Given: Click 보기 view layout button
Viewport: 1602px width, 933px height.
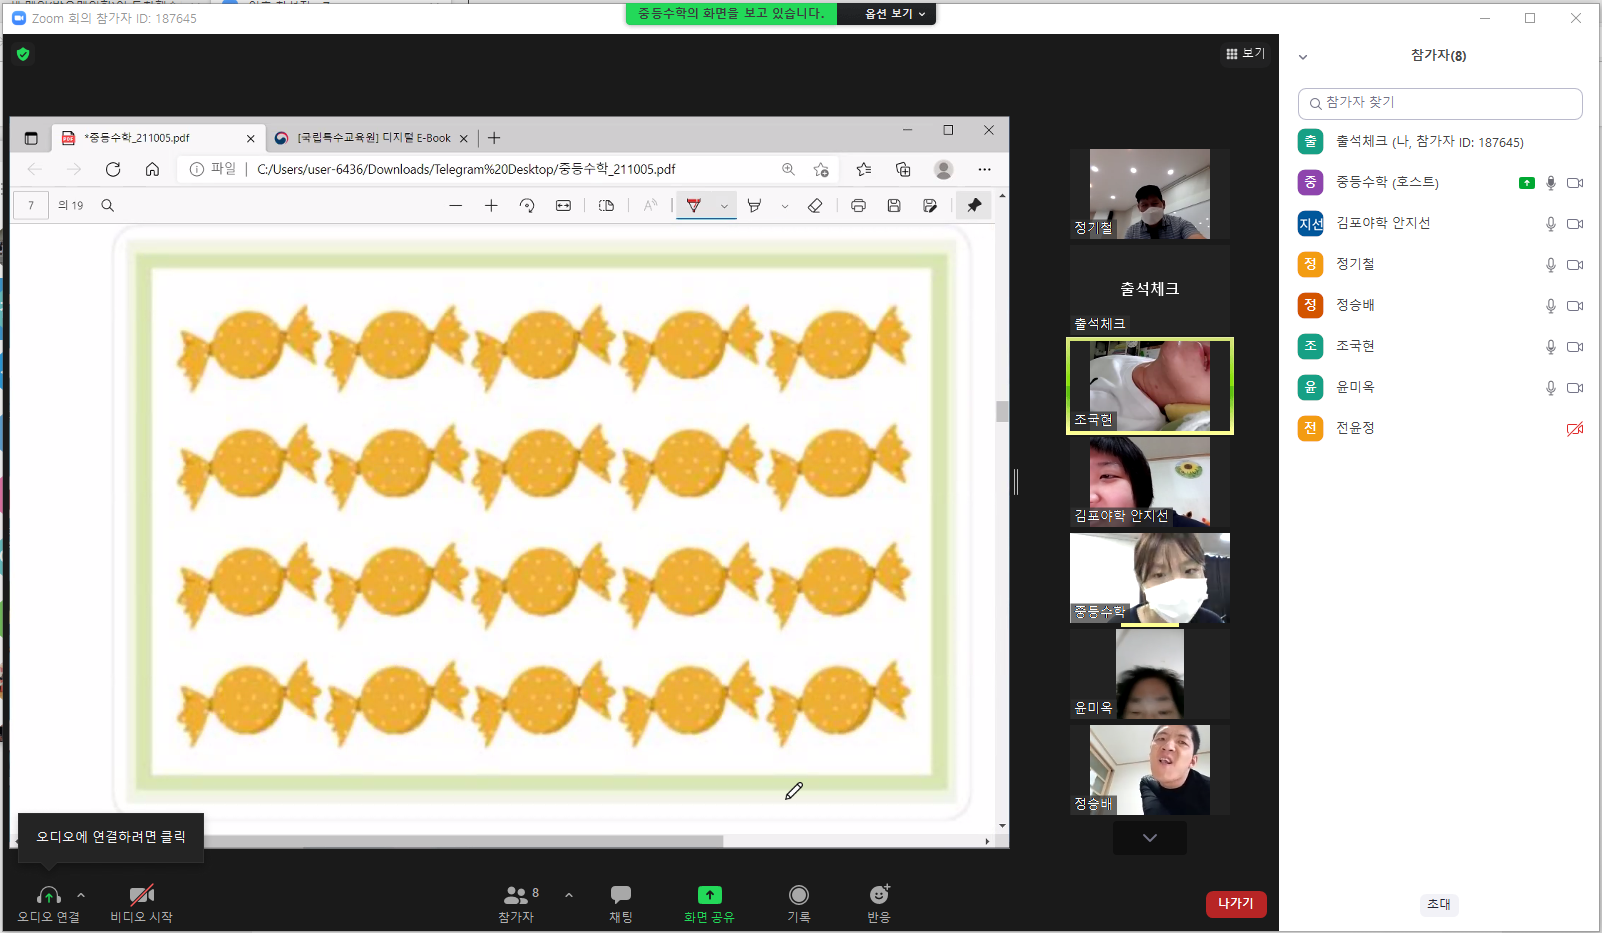Looking at the screenshot, I should (x=1245, y=54).
